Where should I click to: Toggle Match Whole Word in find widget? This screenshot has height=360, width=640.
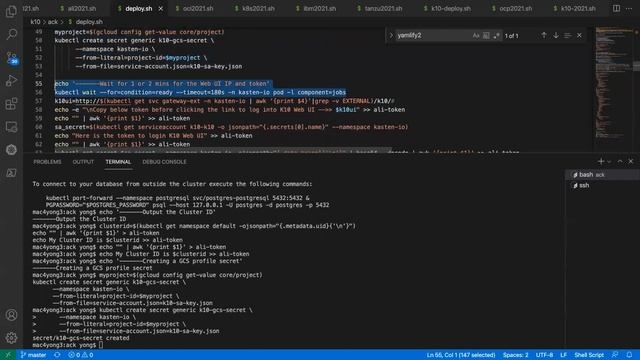[486, 36]
